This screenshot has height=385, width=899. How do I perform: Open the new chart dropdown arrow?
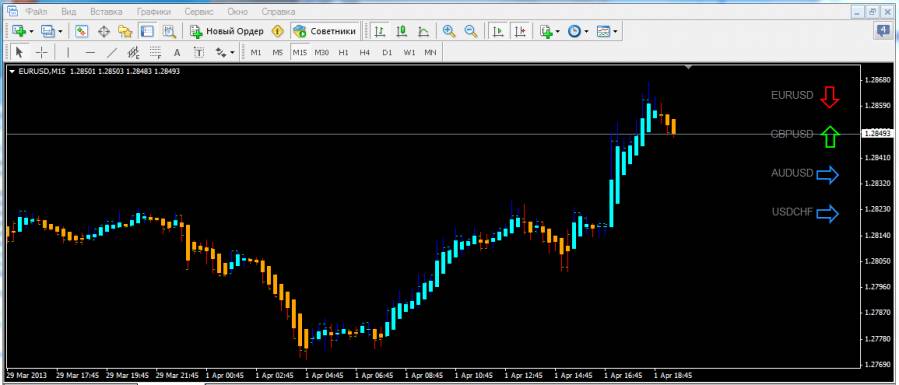point(32,32)
